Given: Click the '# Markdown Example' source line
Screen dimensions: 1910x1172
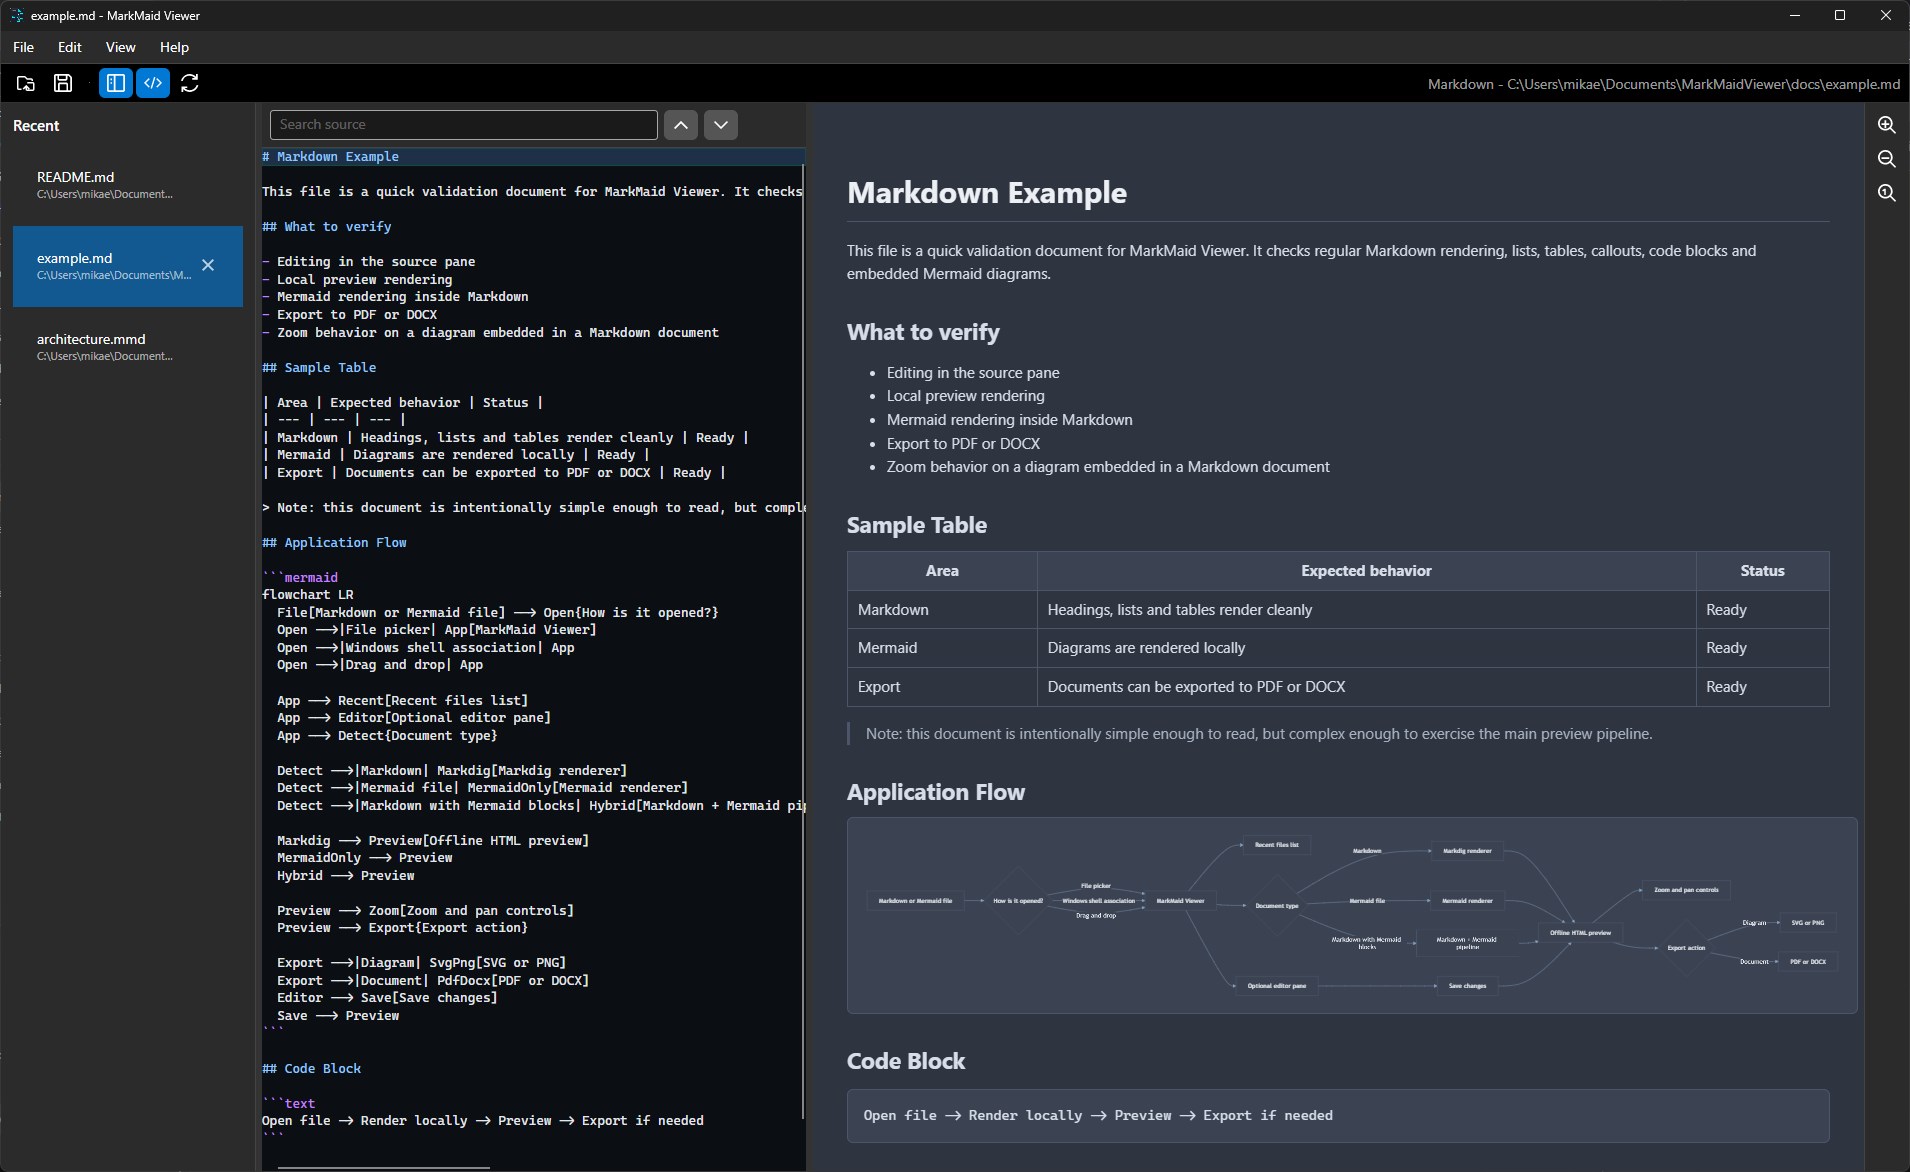Looking at the screenshot, I should [330, 157].
